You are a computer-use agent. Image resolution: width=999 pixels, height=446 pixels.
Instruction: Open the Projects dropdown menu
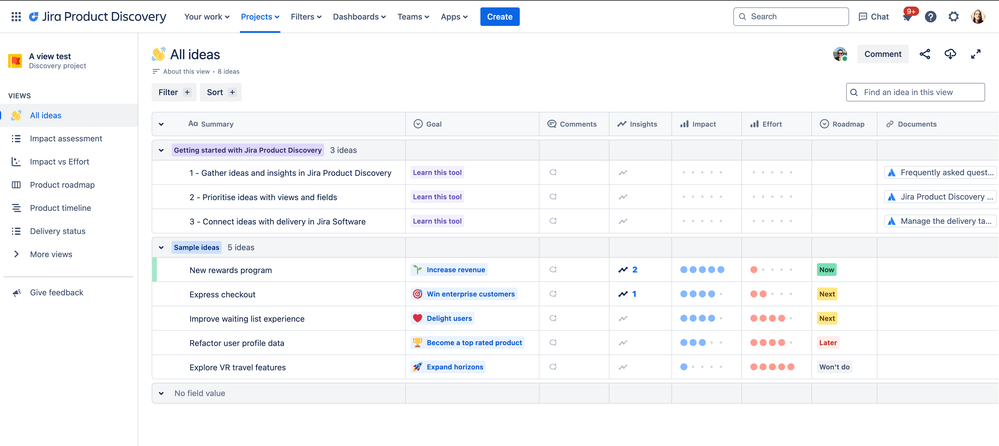pyautogui.click(x=260, y=17)
